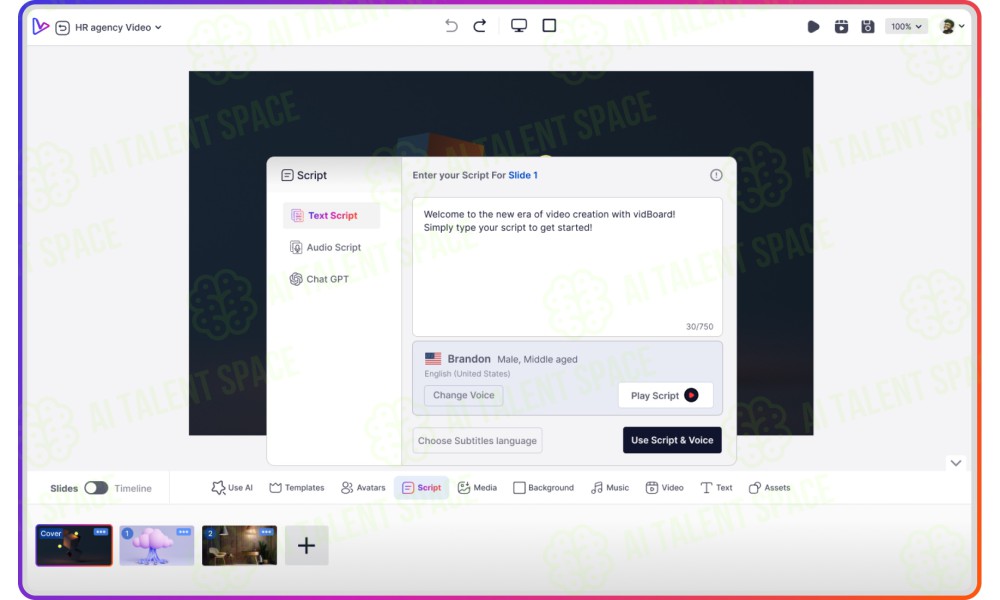Select slide 2 thumbnail with room

coord(239,546)
